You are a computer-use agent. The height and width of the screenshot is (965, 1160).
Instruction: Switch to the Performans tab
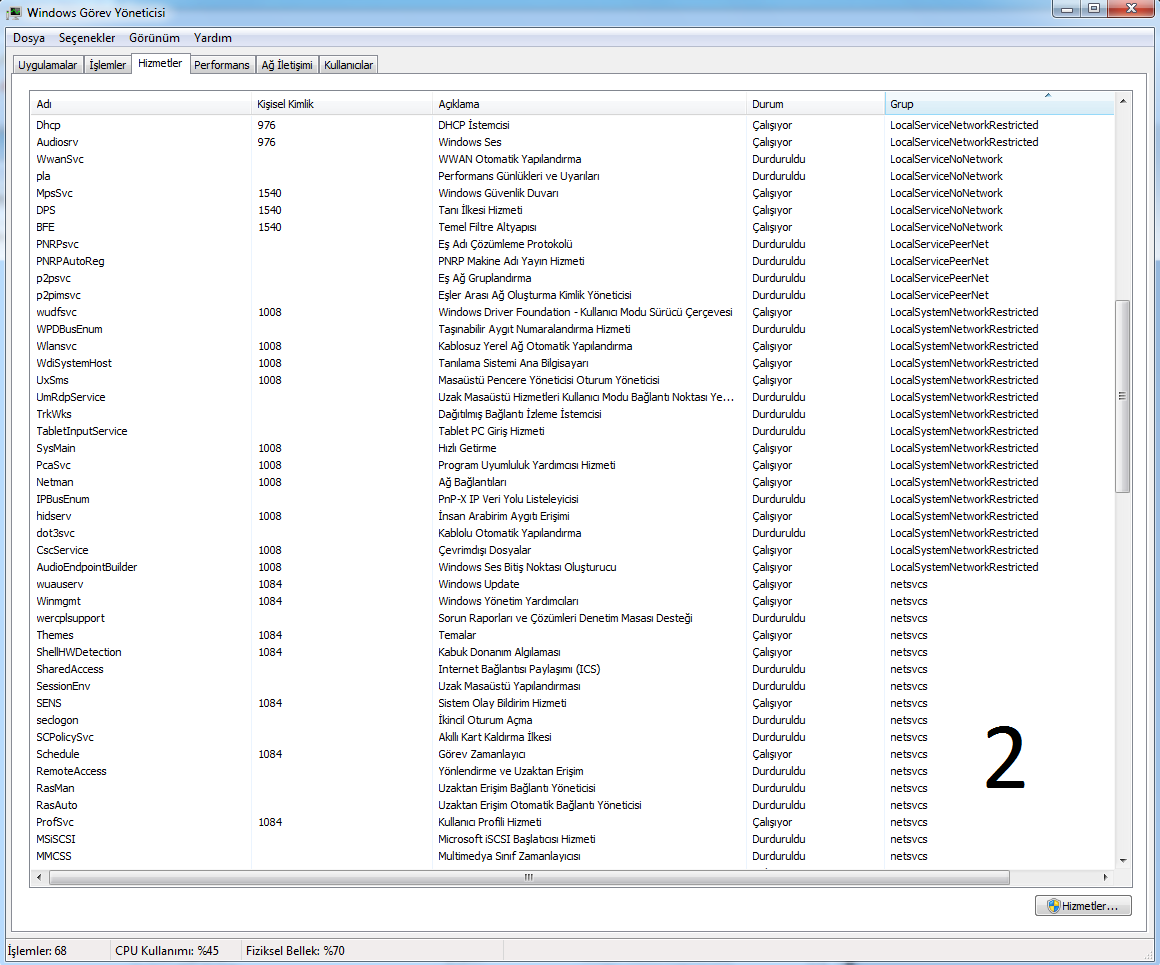(x=222, y=65)
